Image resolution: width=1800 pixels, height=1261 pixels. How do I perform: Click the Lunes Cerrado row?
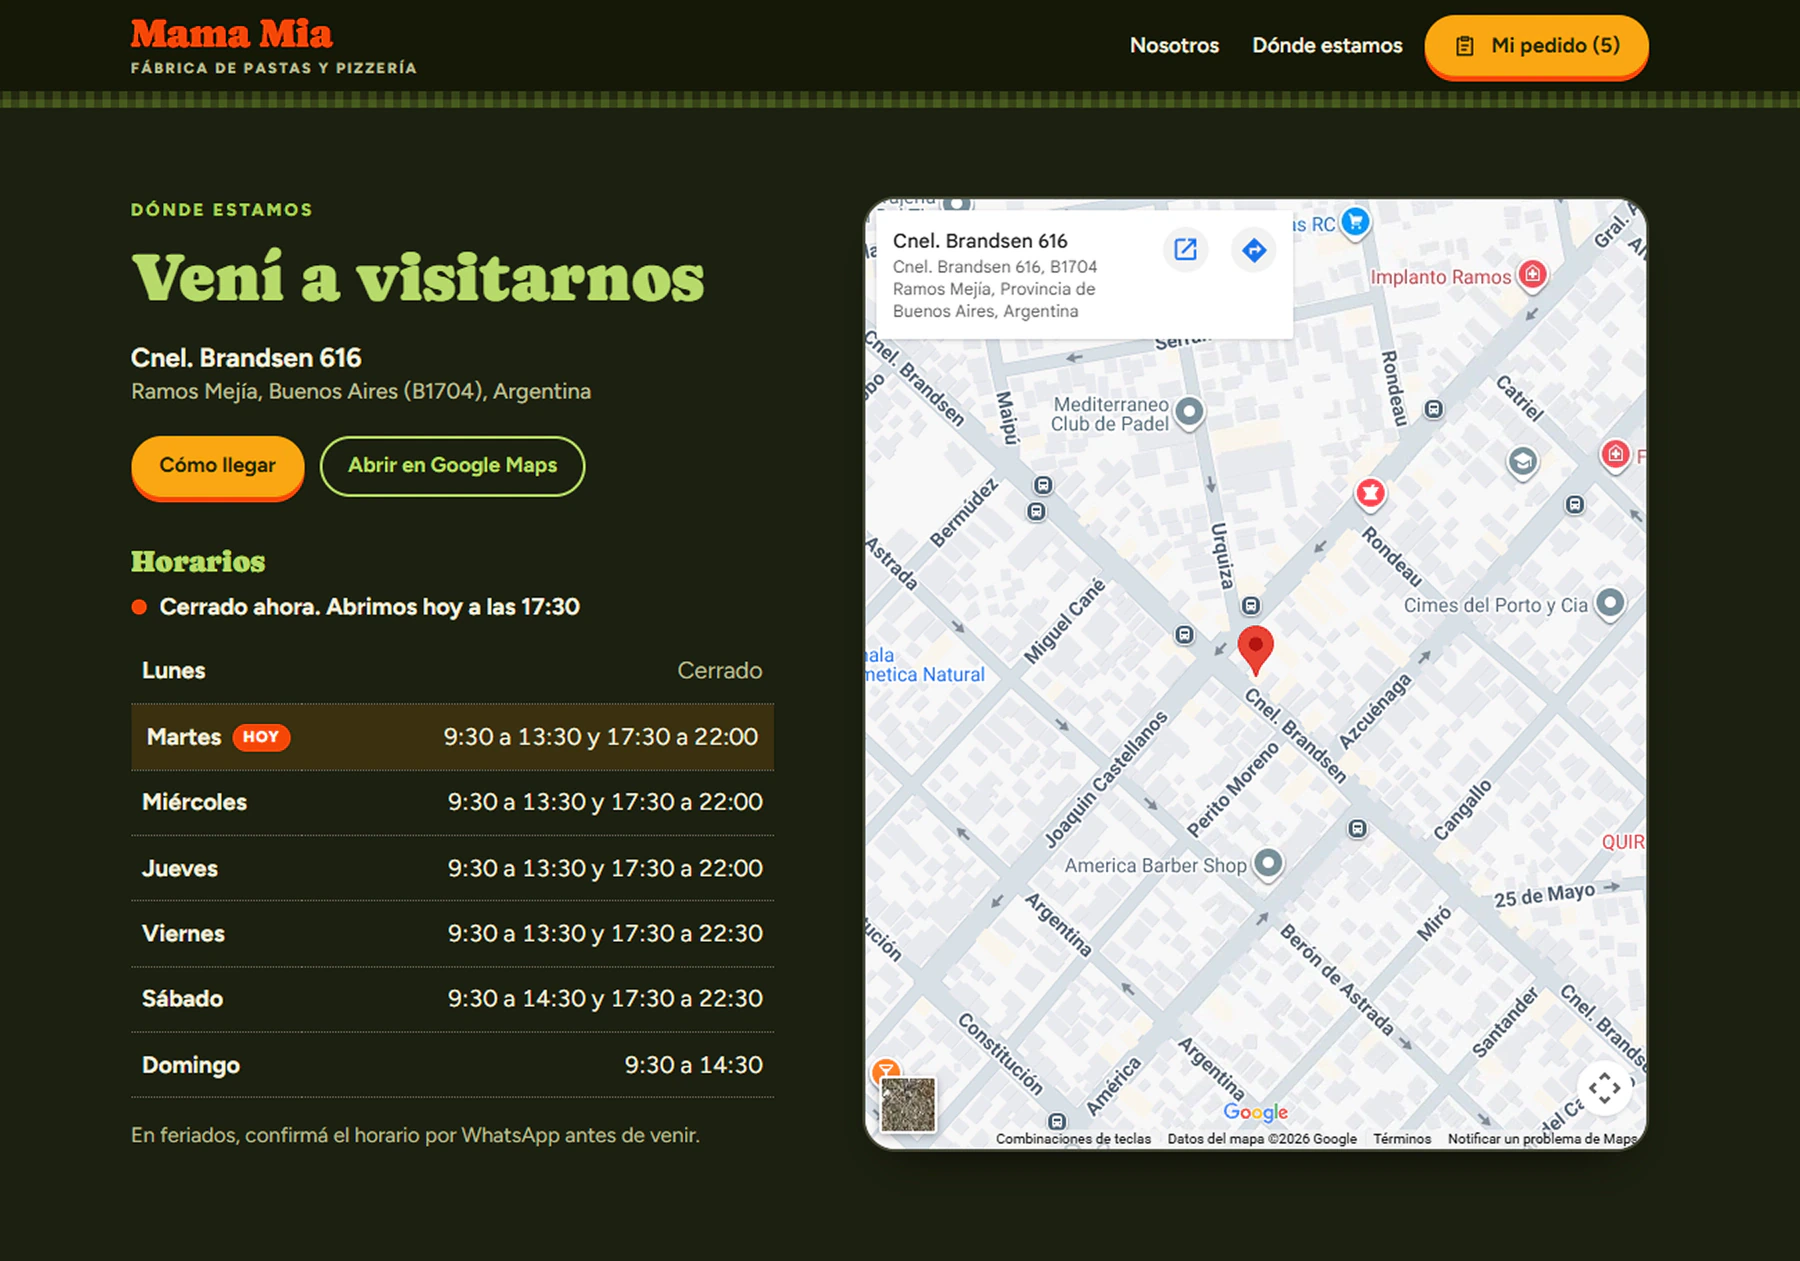[x=452, y=671]
